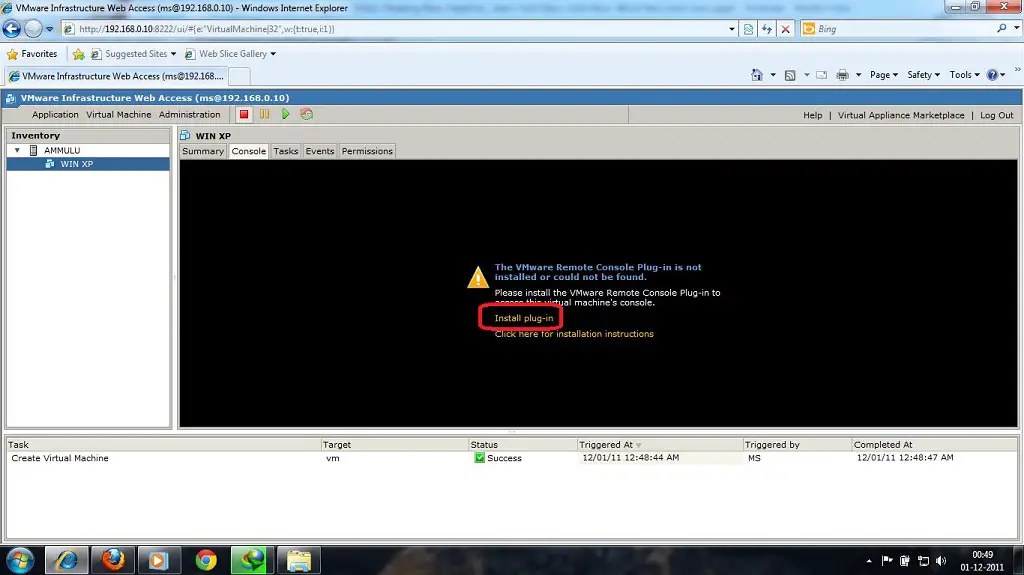
Task: Click the Reset VM icon in toolbar
Action: tap(306, 114)
